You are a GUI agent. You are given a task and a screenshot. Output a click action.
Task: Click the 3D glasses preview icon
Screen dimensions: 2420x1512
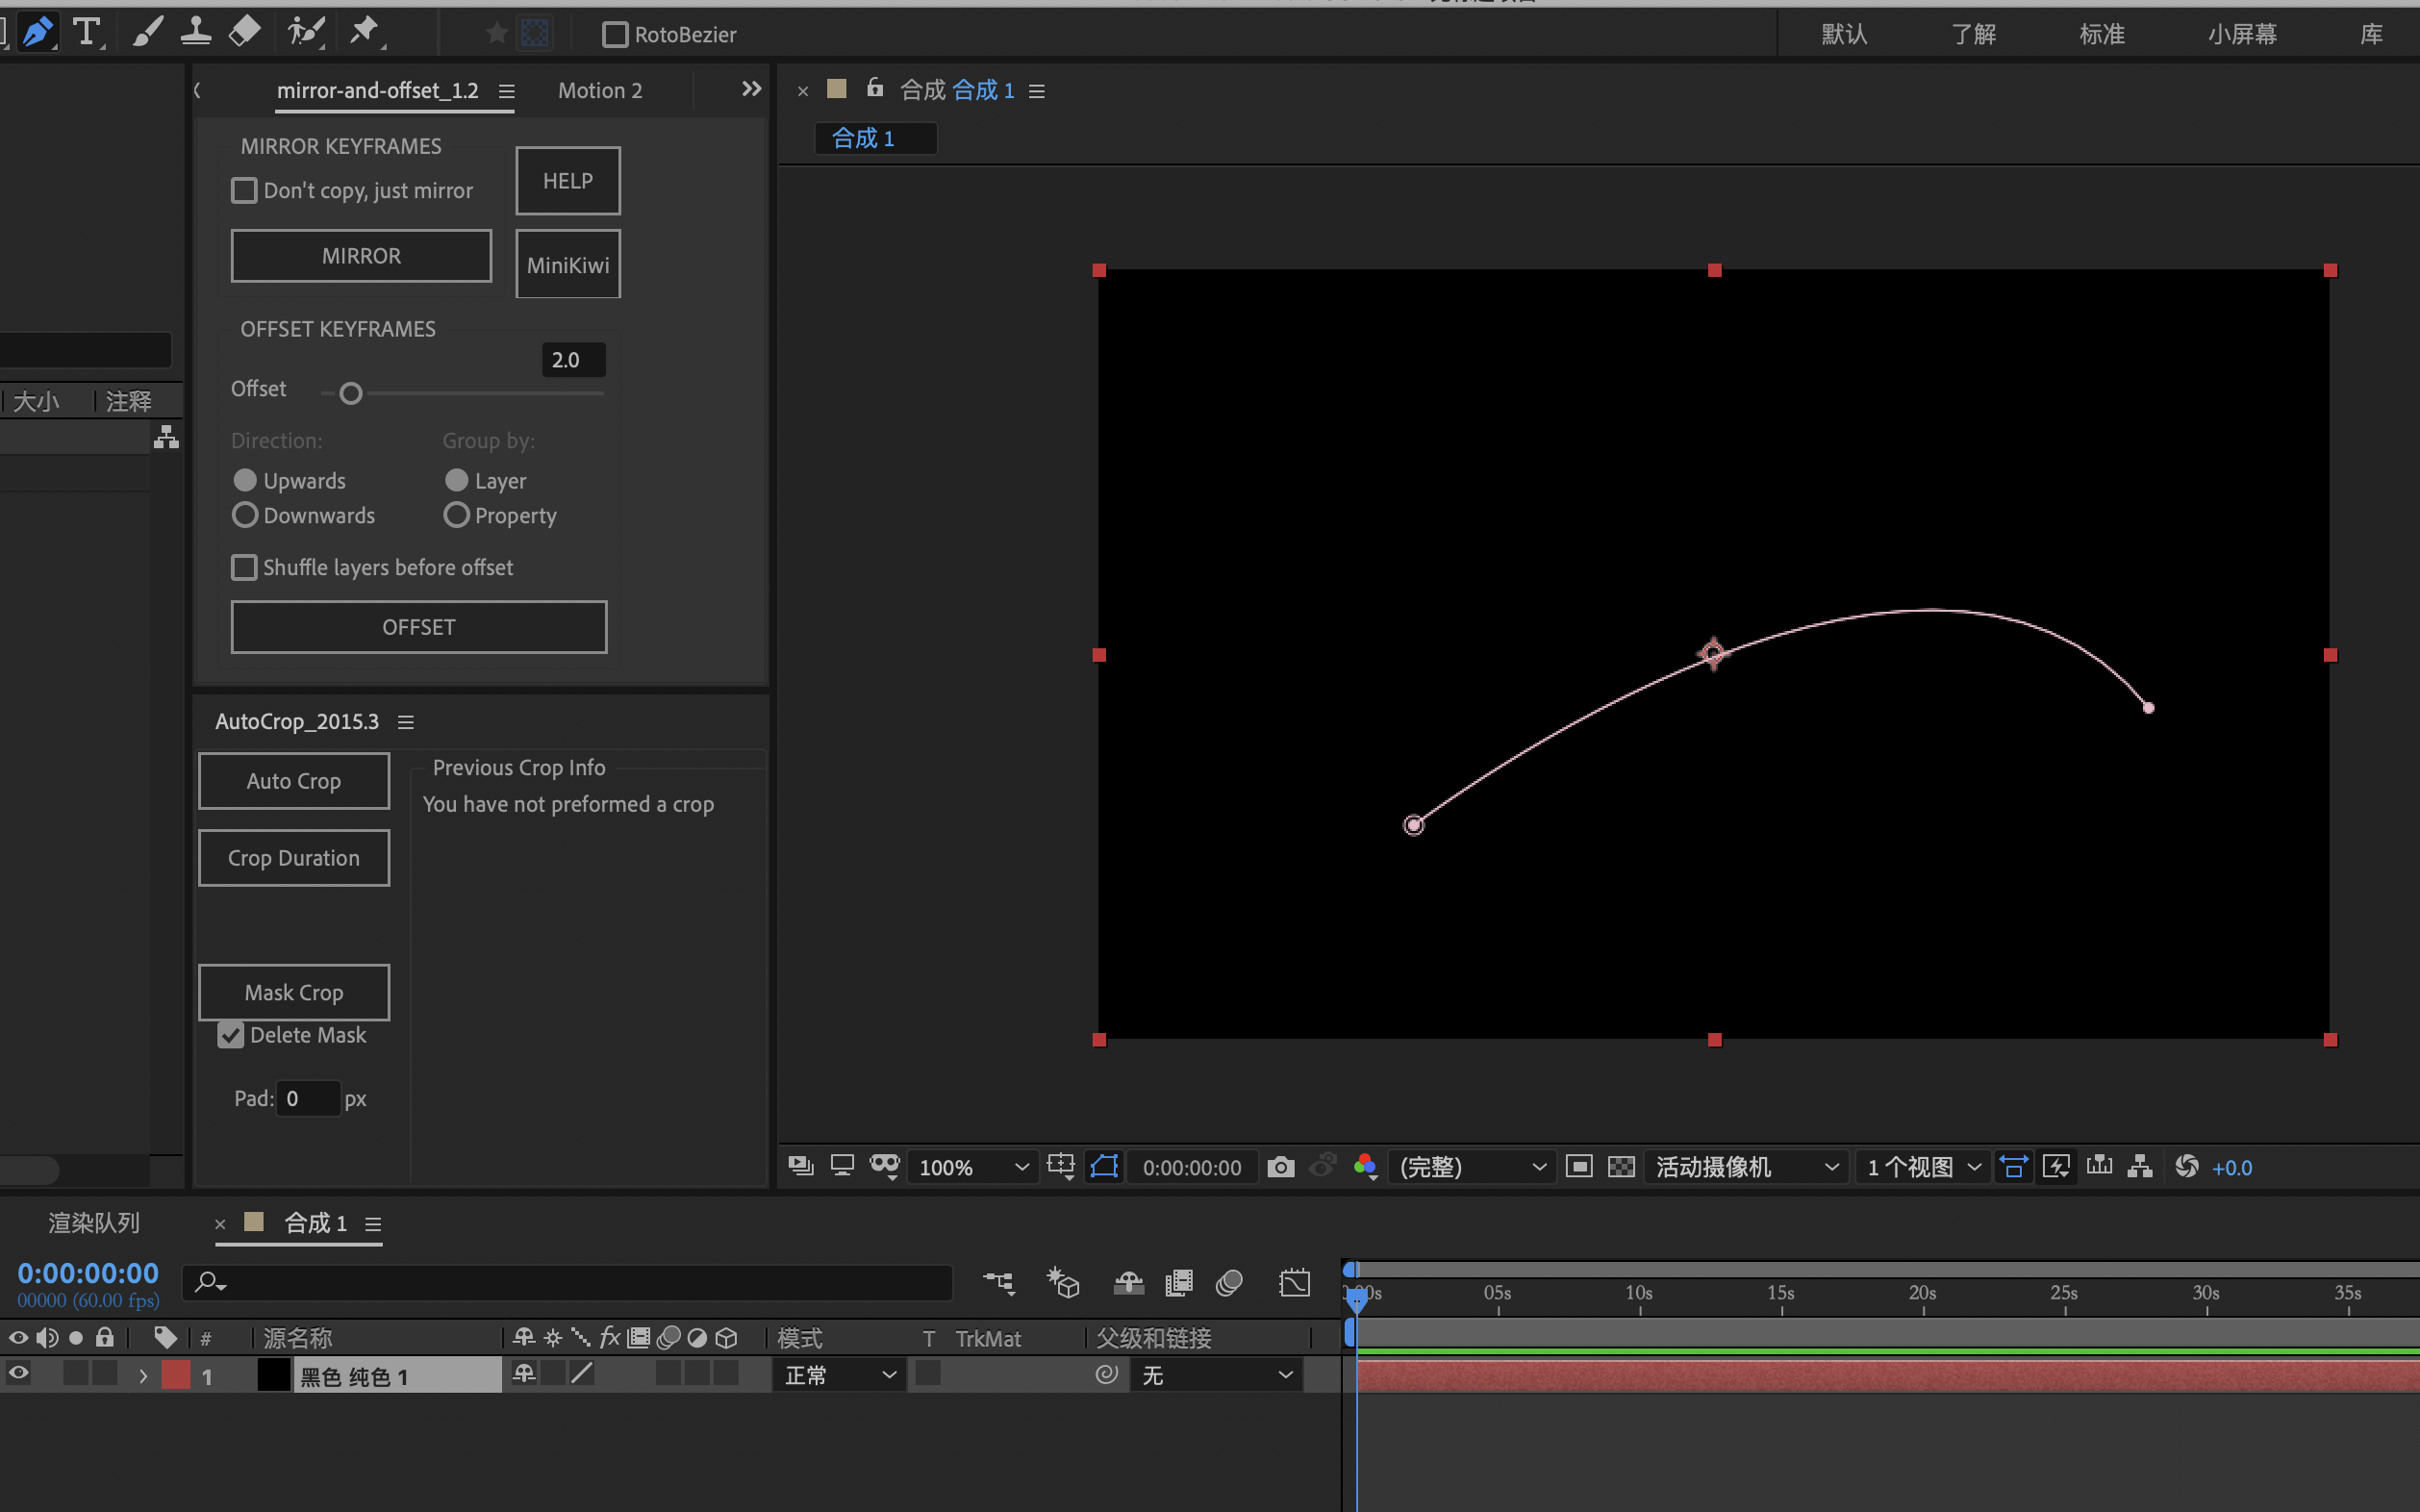click(885, 1167)
